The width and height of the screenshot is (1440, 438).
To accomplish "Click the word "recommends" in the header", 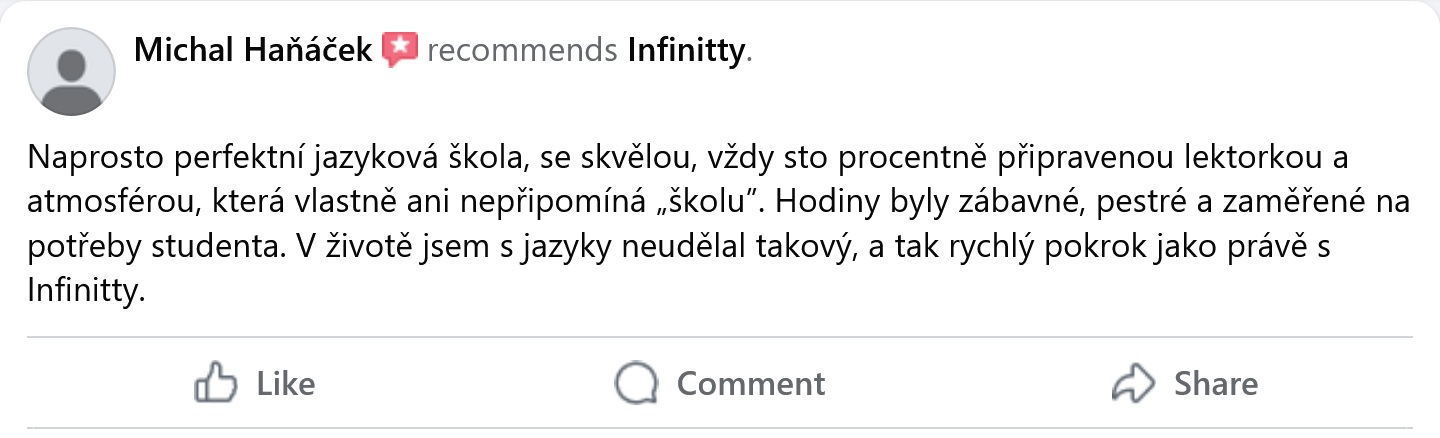I will pyautogui.click(x=522, y=50).
